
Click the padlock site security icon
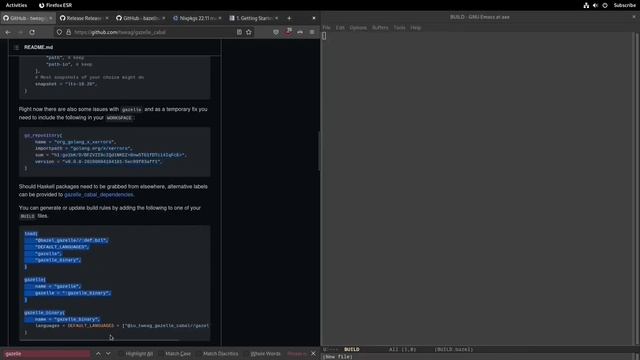pyautogui.click(x=68, y=32)
